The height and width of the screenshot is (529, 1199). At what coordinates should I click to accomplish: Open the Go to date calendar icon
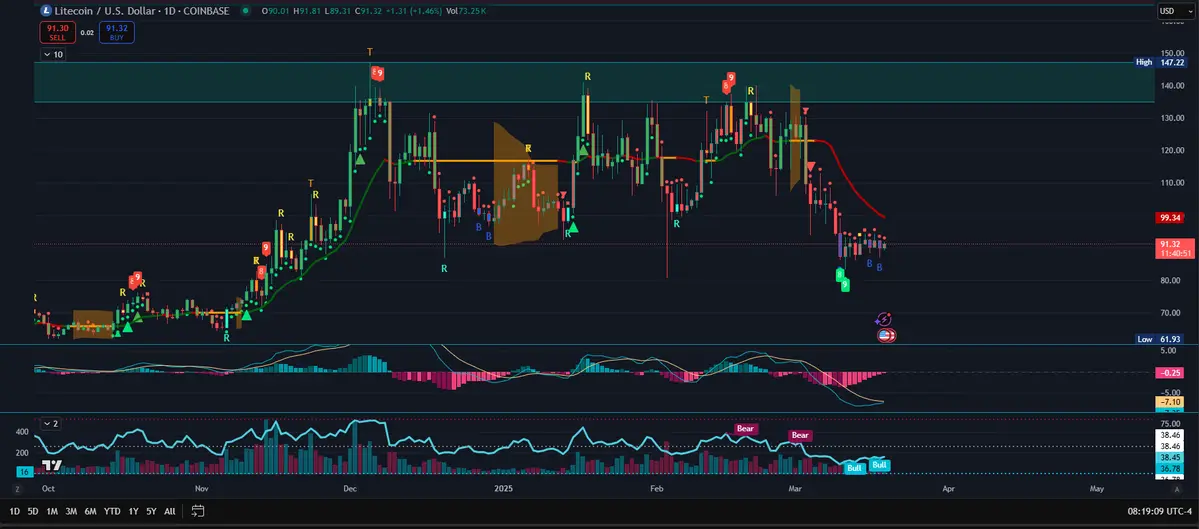(x=198, y=511)
